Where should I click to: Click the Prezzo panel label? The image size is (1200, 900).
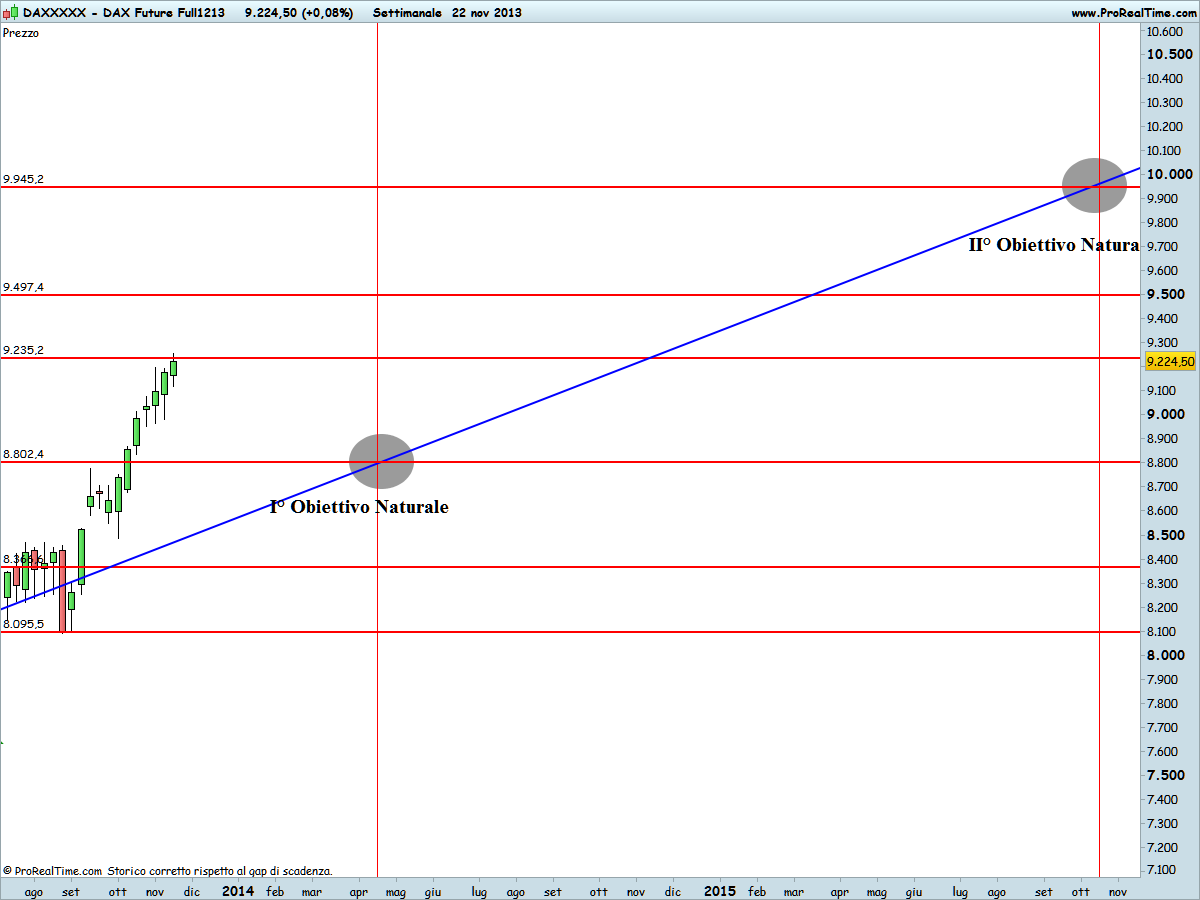pyautogui.click(x=21, y=33)
